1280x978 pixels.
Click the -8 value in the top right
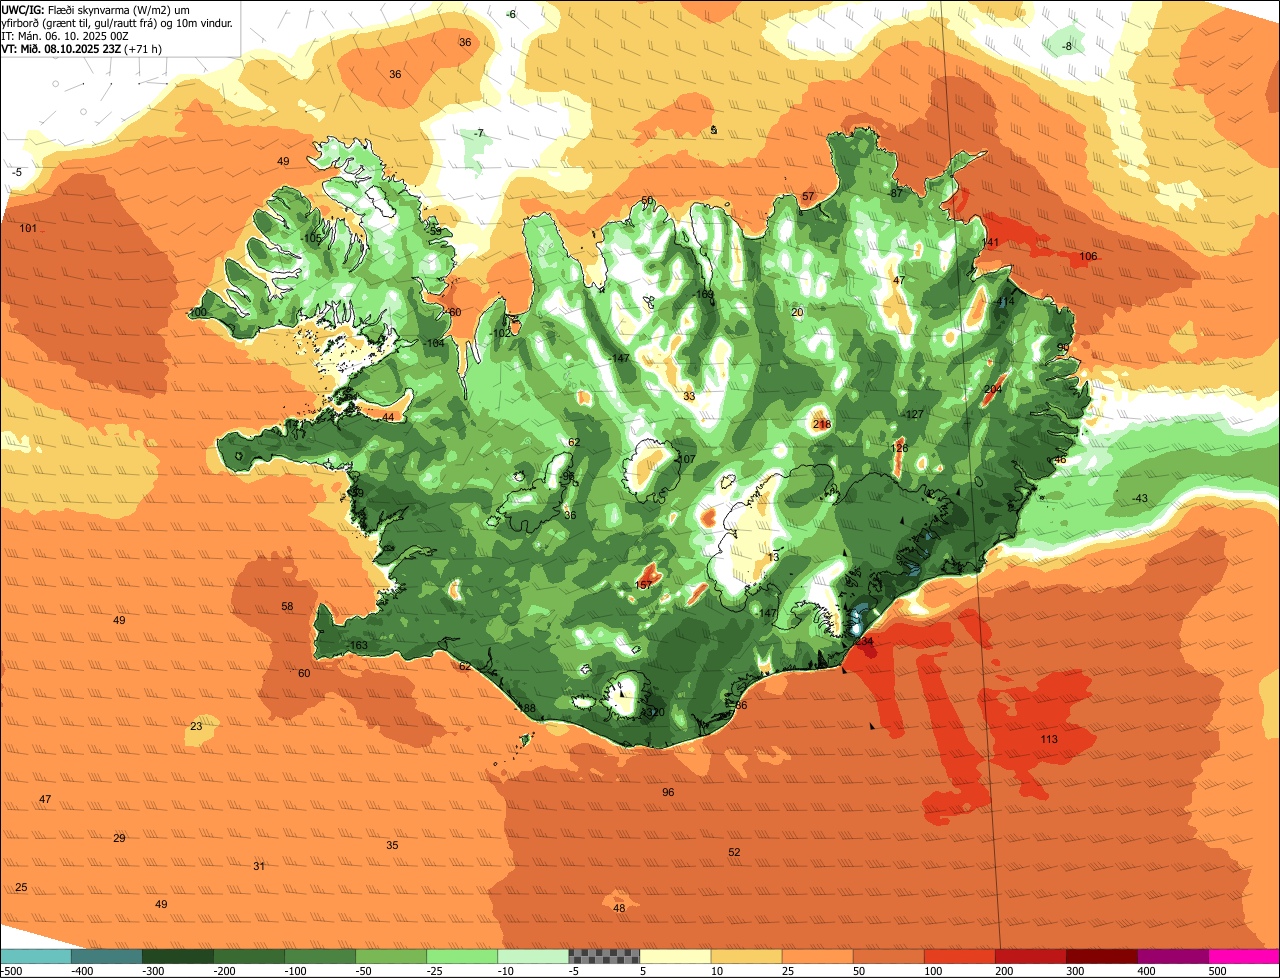(1067, 47)
